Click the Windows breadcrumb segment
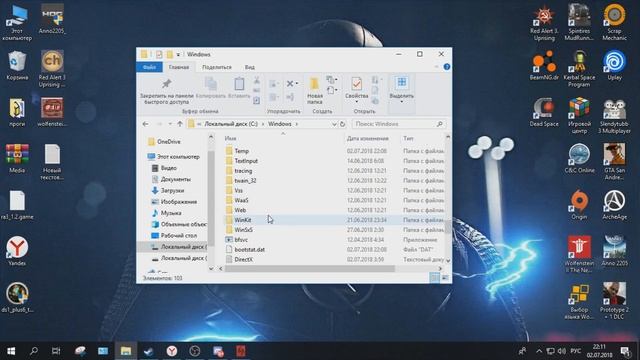The image size is (640, 360). point(280,124)
